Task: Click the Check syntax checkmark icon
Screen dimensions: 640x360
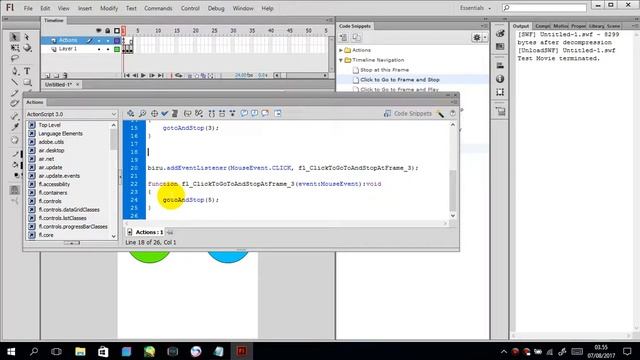Action: click(164, 113)
